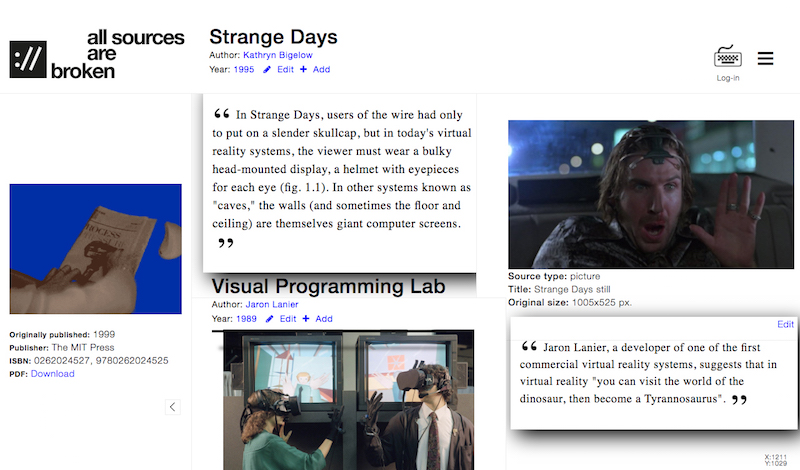Click plus icon beside Visual Programming Lab Add
Viewport: 800px width, 470px height.
(306, 318)
